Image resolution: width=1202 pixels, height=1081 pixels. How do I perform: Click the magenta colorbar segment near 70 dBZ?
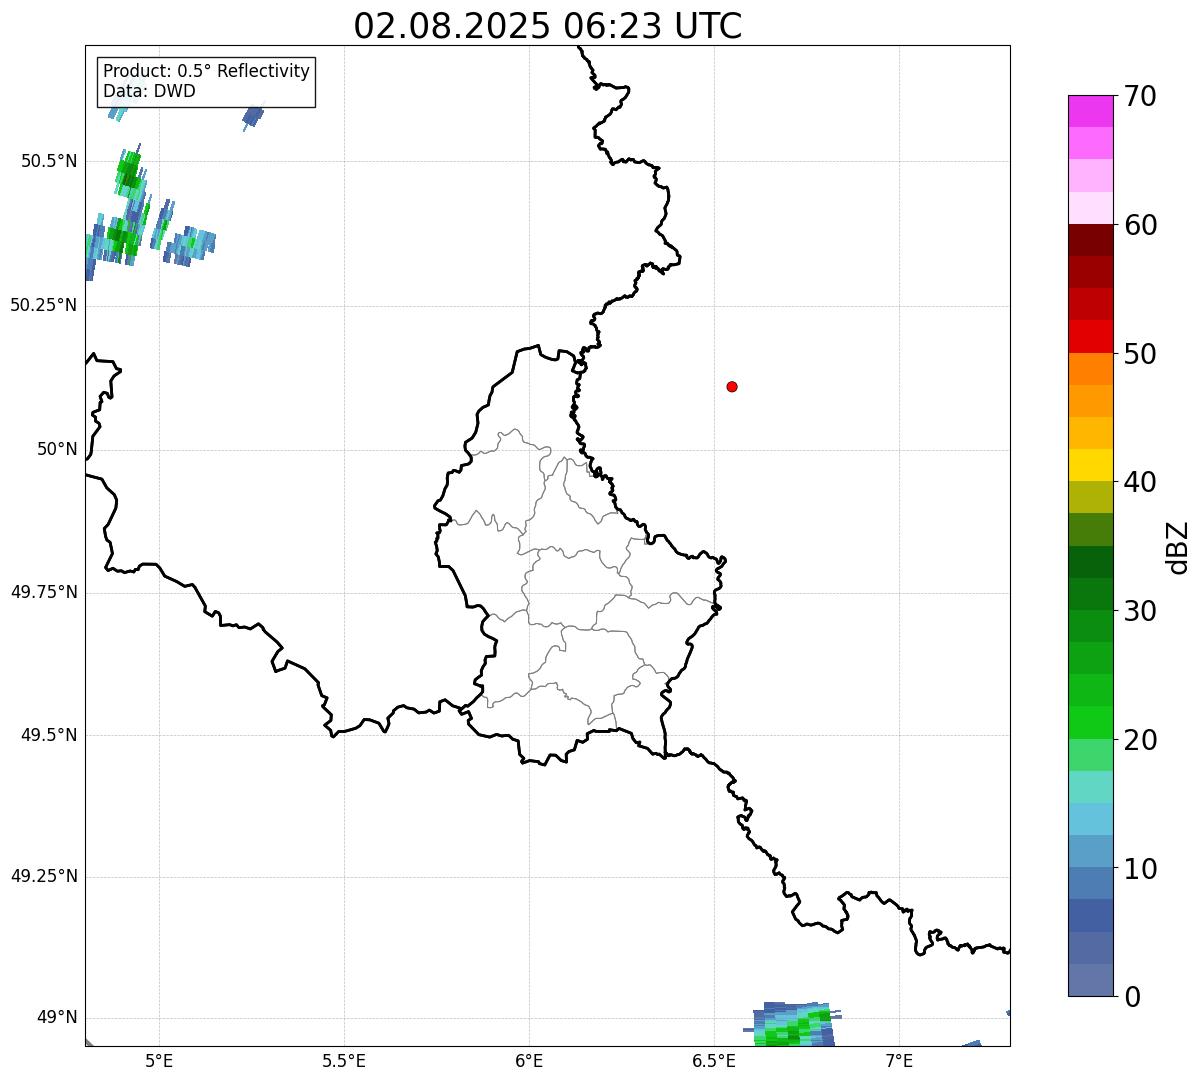pyautogui.click(x=1090, y=111)
